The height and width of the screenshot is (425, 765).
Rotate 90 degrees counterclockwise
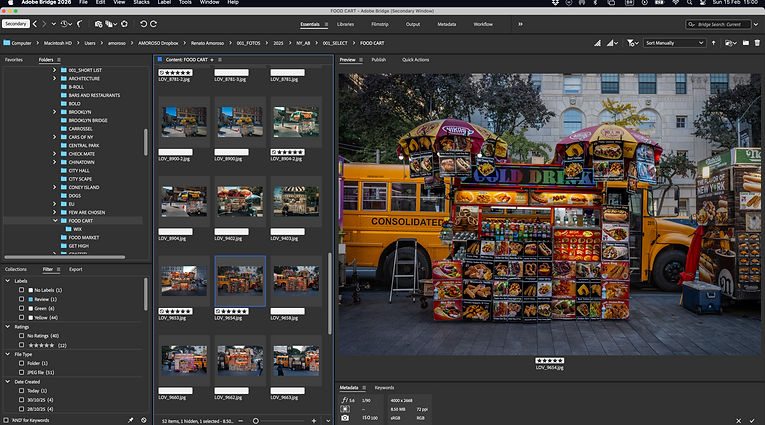[x=143, y=24]
